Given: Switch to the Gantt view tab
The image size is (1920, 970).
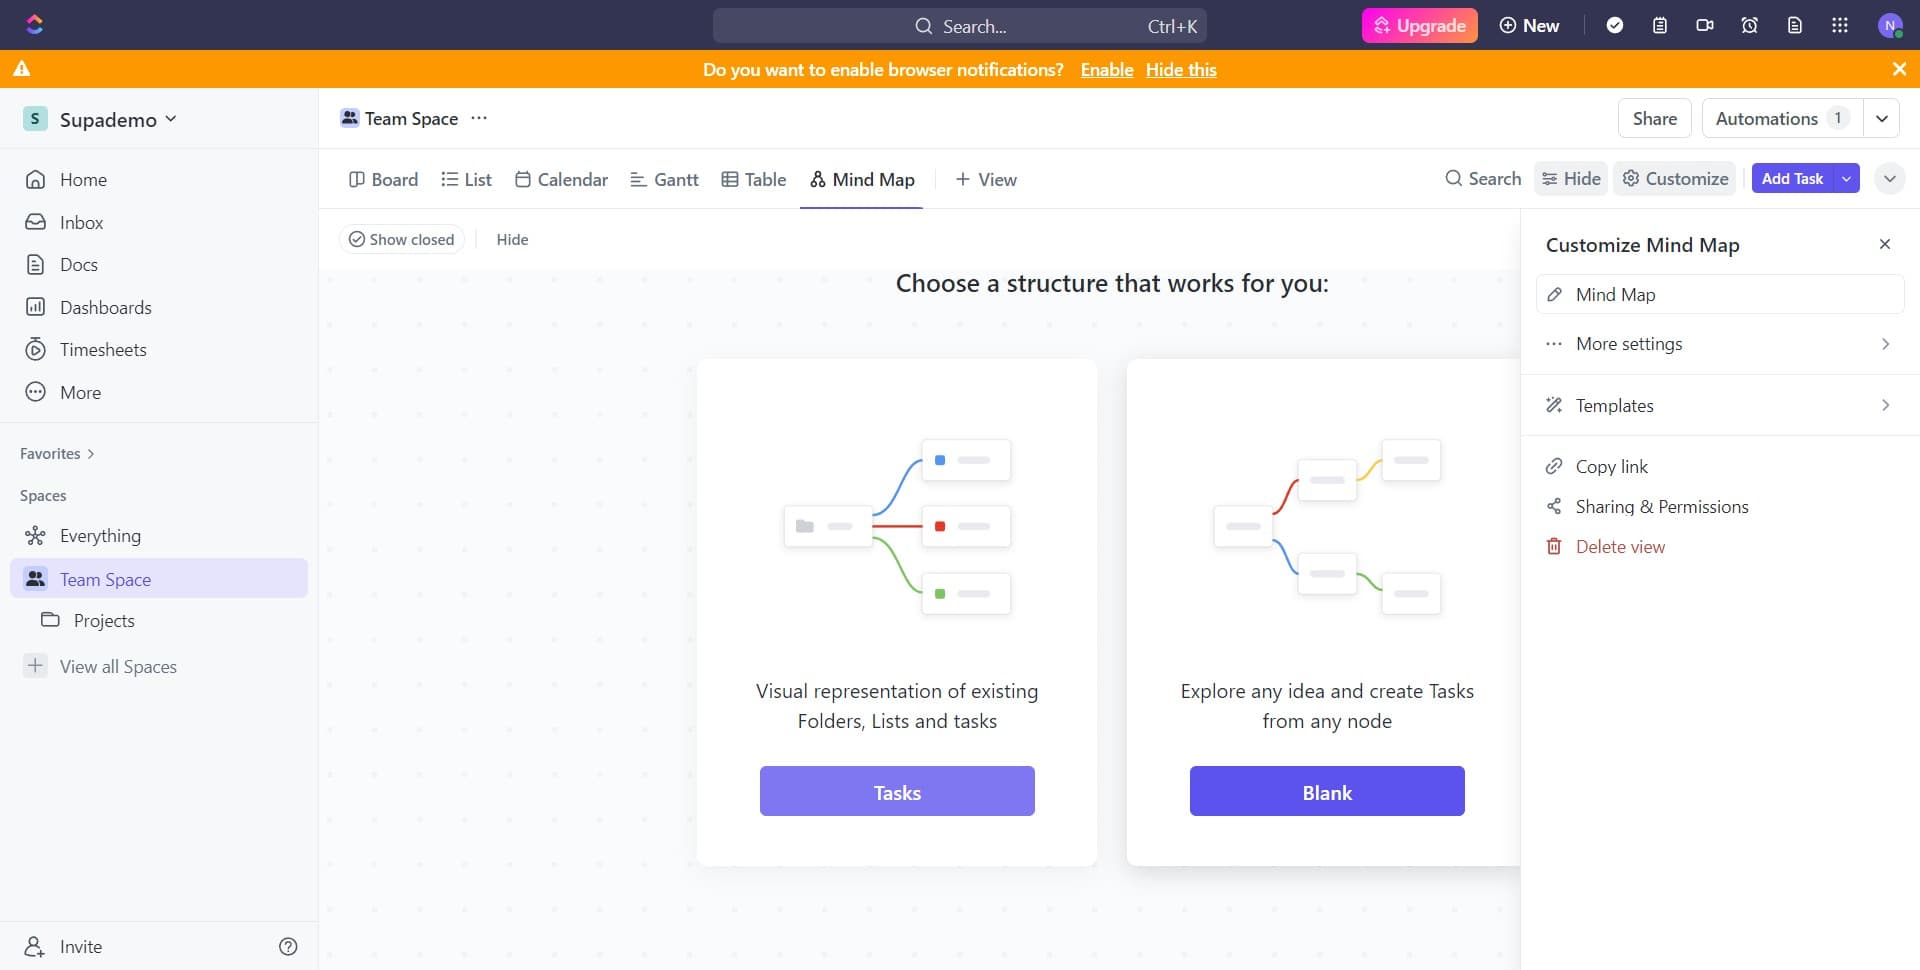Looking at the screenshot, I should pos(664,179).
